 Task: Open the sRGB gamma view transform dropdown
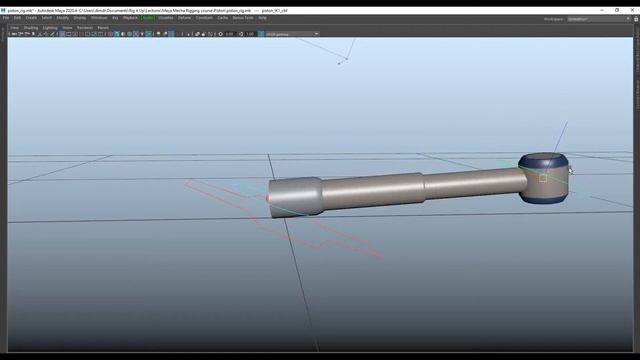click(x=291, y=34)
